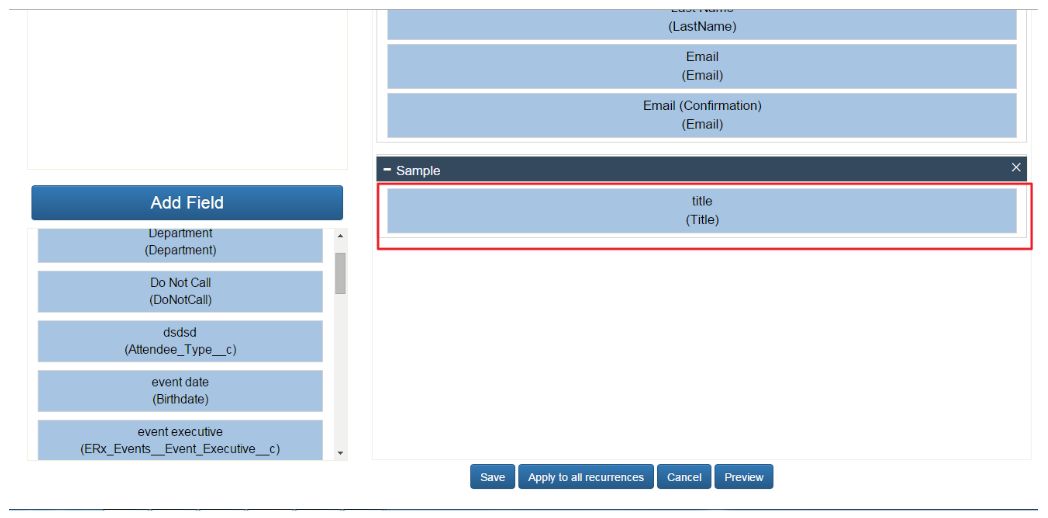The width and height of the screenshot is (1048, 518).
Task: Cancel the form changes
Action: pyautogui.click(x=684, y=477)
